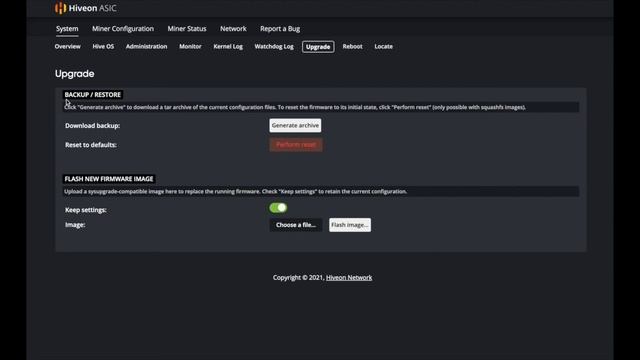Click the Keep settings label

coord(86,210)
